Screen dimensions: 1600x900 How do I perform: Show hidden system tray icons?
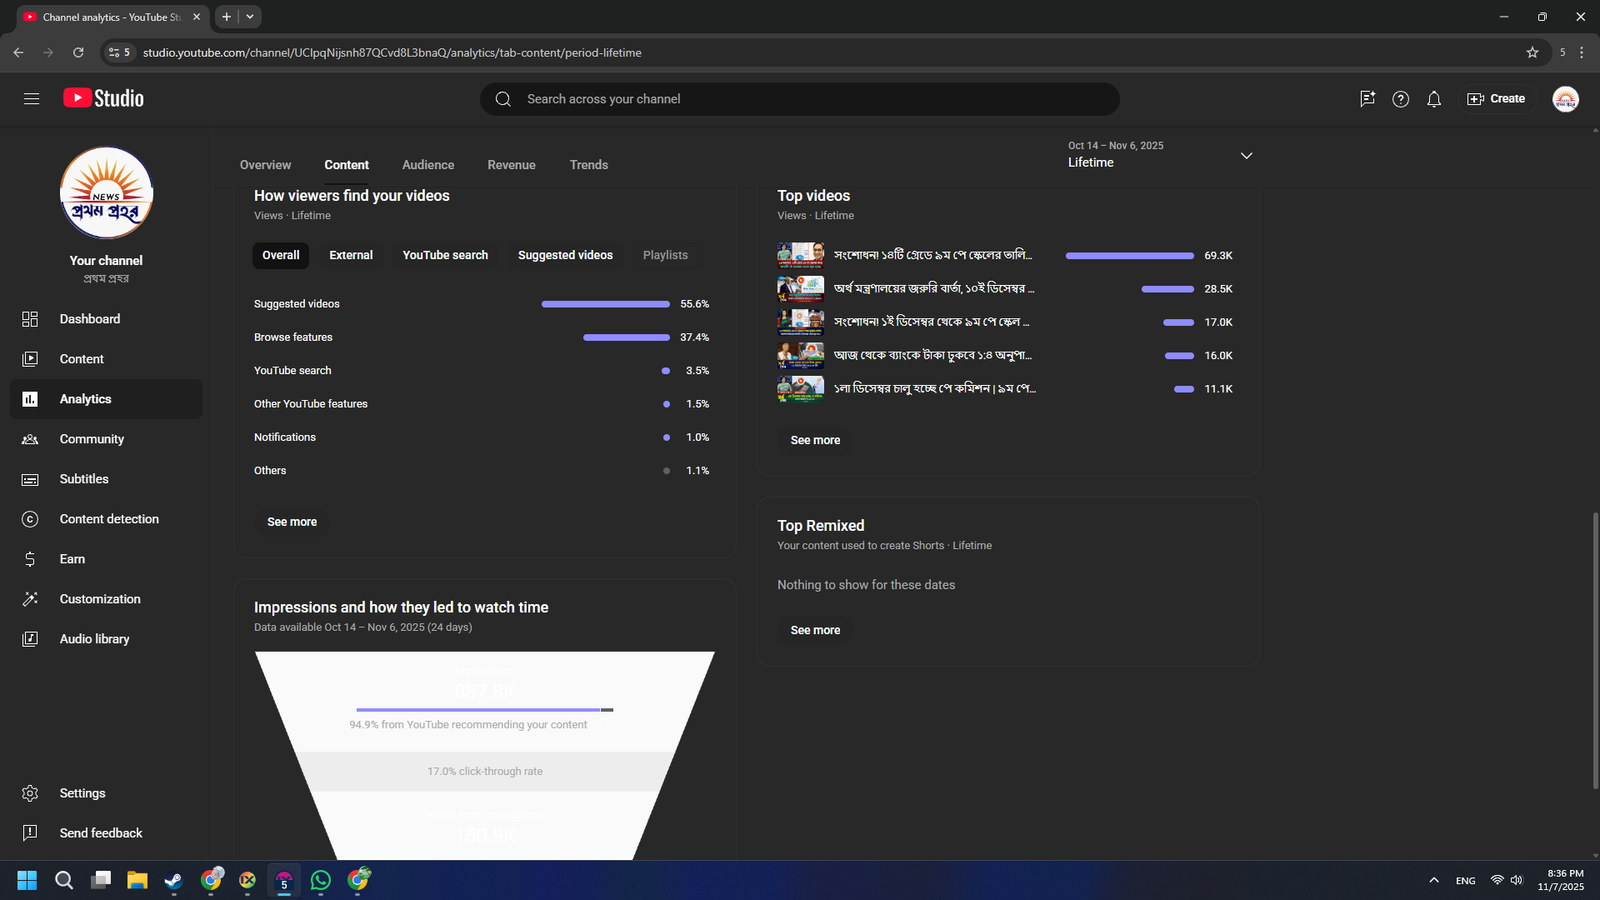(1434, 880)
